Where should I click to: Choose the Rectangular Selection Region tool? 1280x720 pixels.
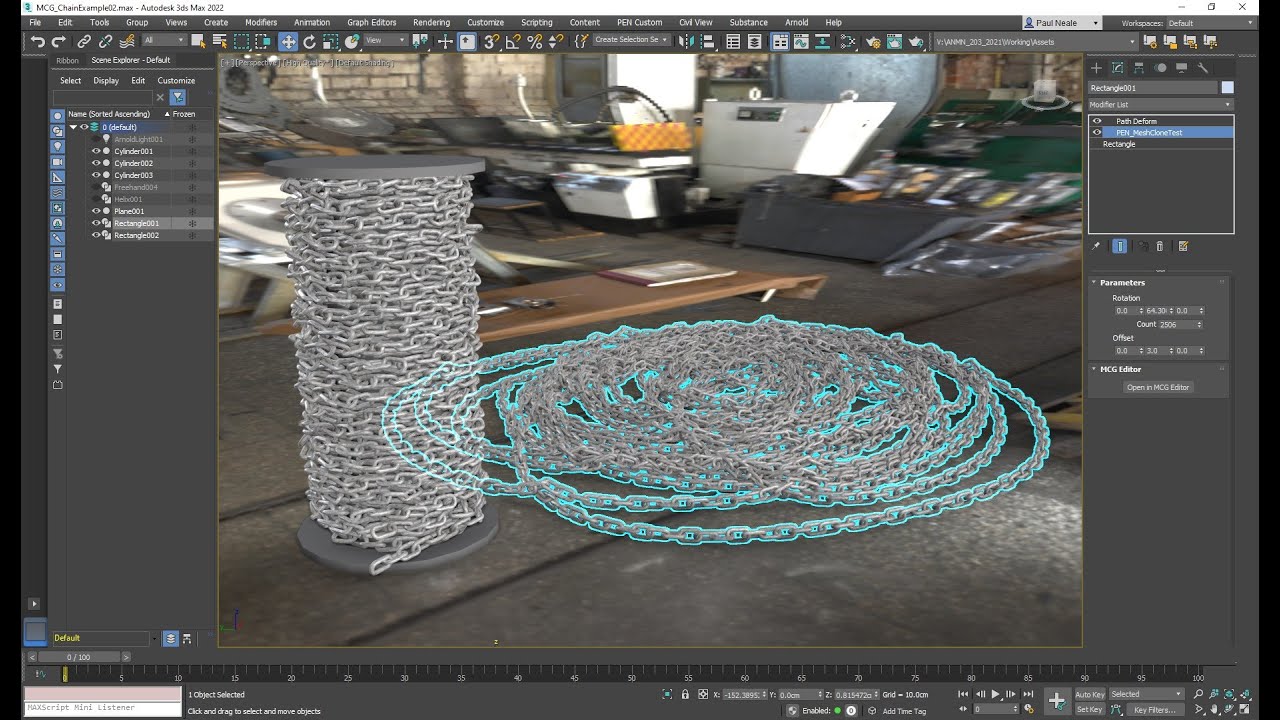pyautogui.click(x=242, y=41)
